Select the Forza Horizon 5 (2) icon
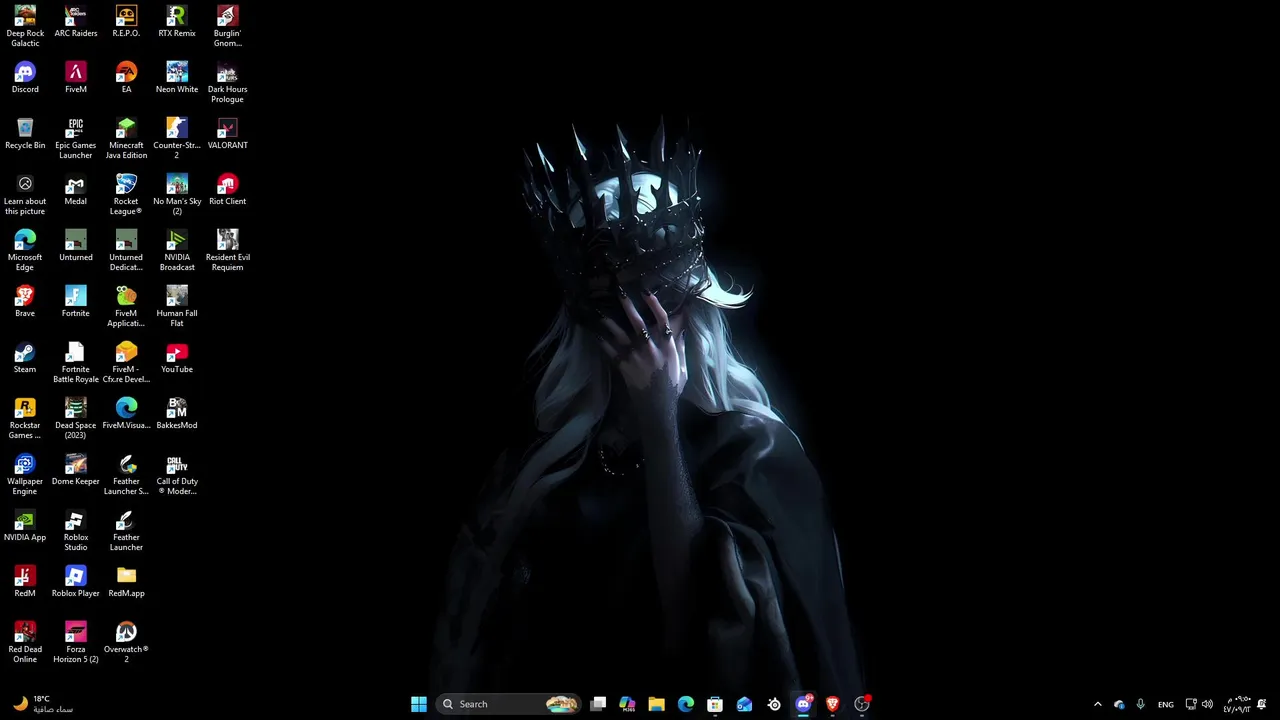Viewport: 1280px width, 720px height. coord(76,642)
